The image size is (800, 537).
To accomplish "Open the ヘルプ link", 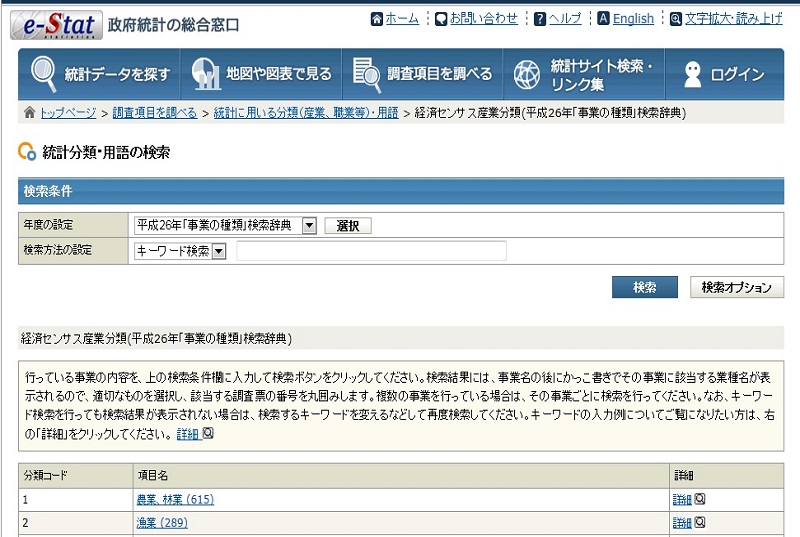I will point(565,19).
